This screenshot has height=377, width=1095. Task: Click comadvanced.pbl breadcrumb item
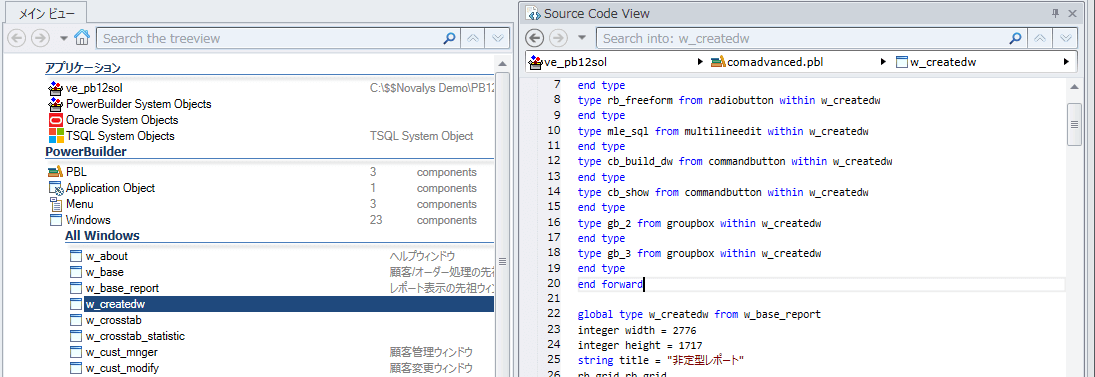point(767,62)
